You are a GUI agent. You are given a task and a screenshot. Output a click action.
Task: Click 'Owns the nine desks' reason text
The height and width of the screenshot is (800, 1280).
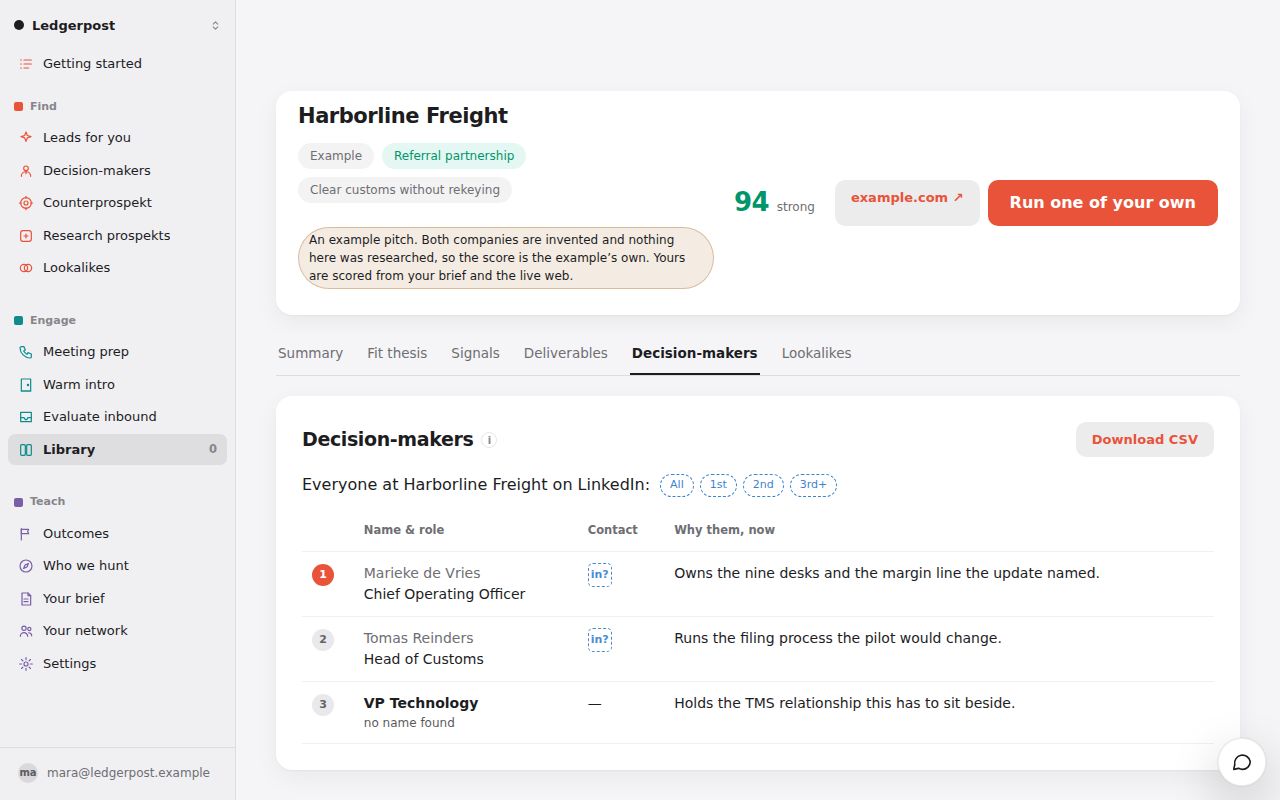point(887,574)
